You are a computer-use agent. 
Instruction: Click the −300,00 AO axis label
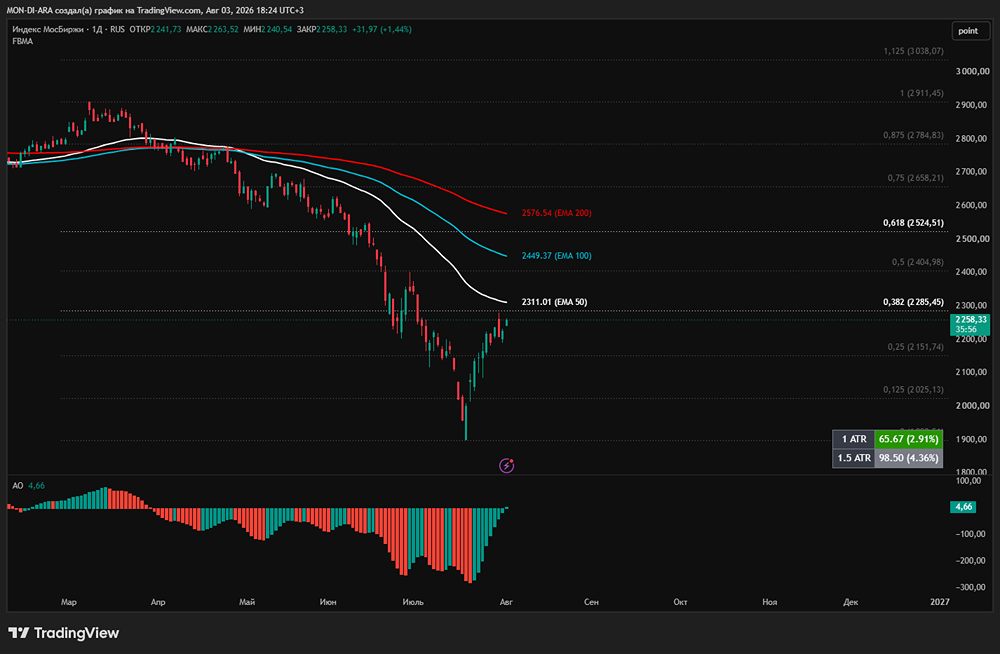969,587
